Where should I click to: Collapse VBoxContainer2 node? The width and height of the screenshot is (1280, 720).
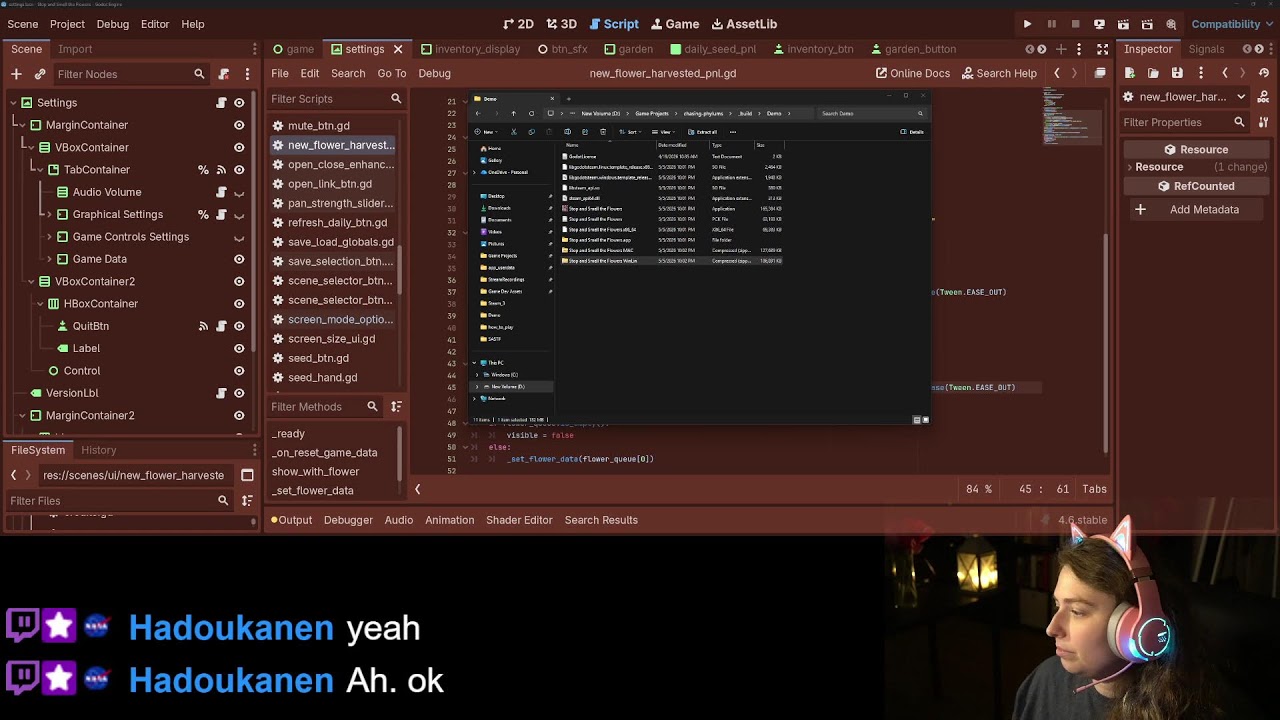(x=31, y=281)
